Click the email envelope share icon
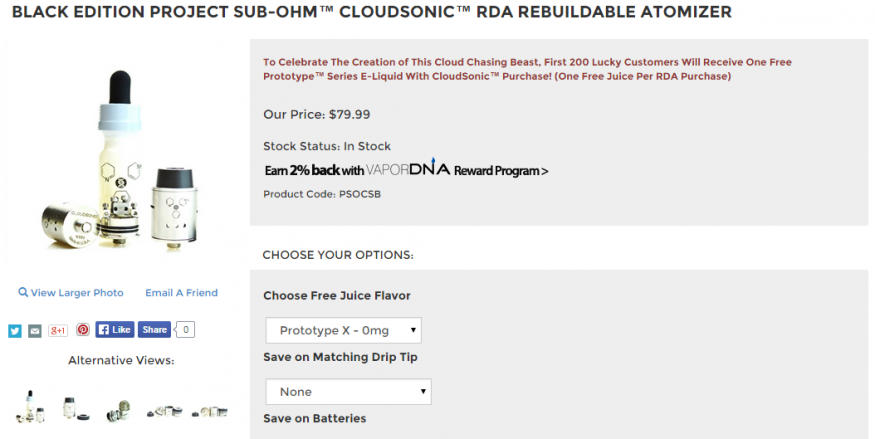Viewport: 875px width, 439px height. click(35, 331)
